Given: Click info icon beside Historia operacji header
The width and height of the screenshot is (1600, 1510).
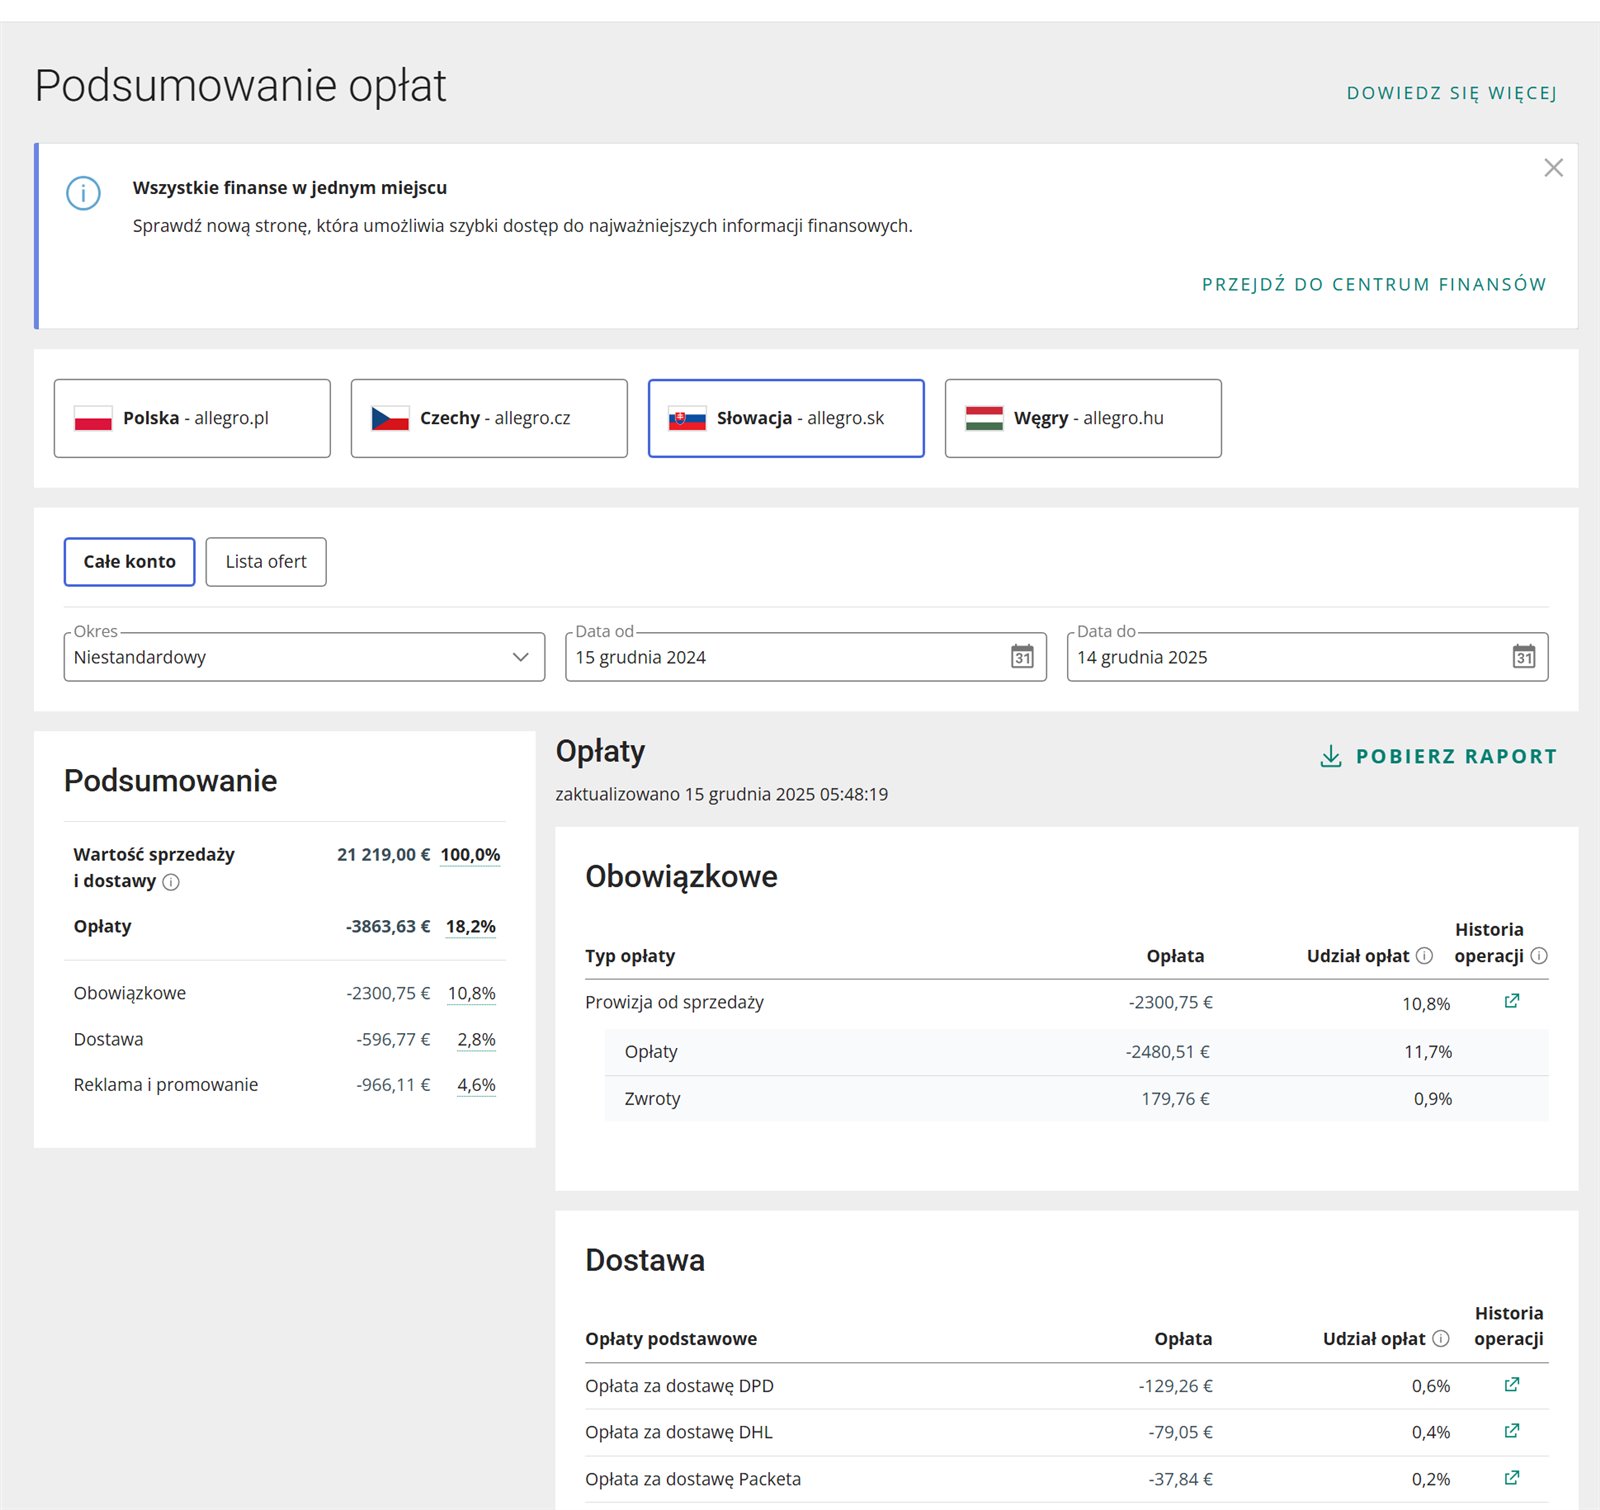Looking at the screenshot, I should (x=1539, y=956).
